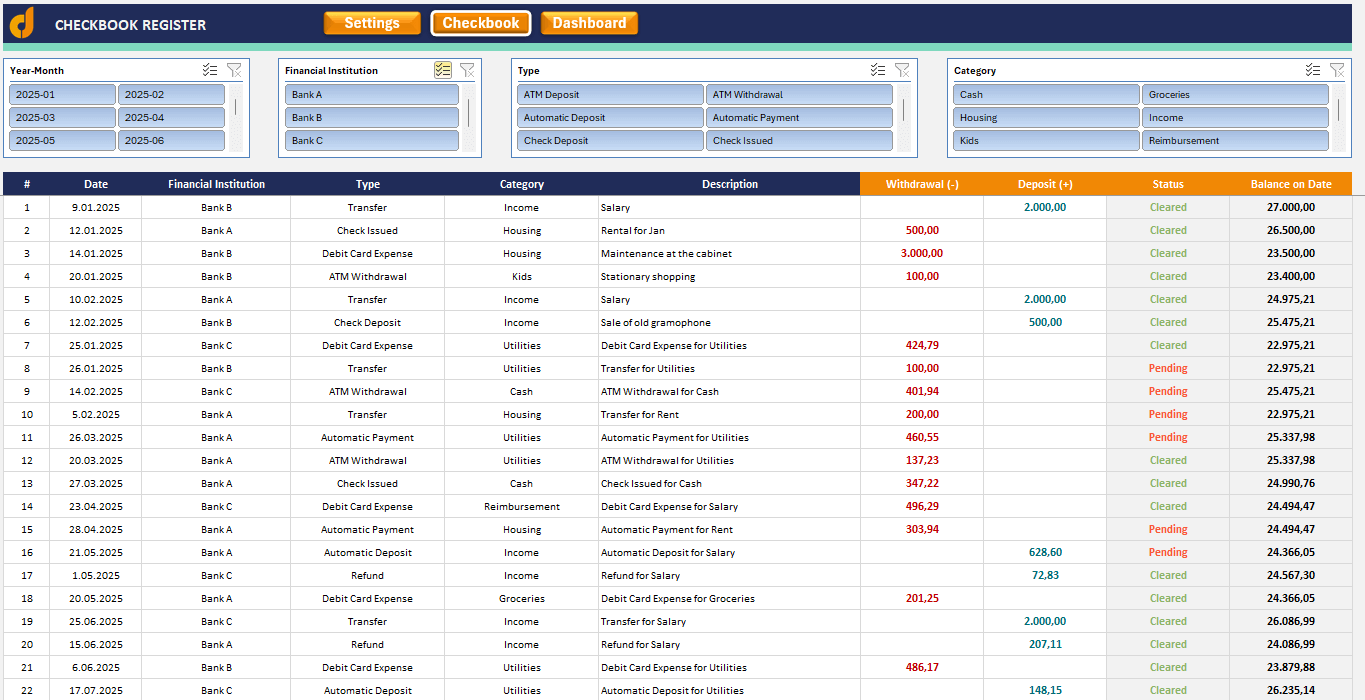
Task: Select balance value 24.990,76
Action: [1291, 484]
